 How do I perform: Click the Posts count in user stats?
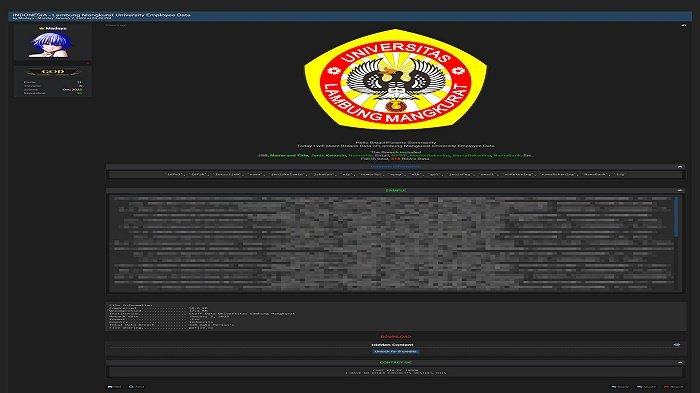point(79,83)
